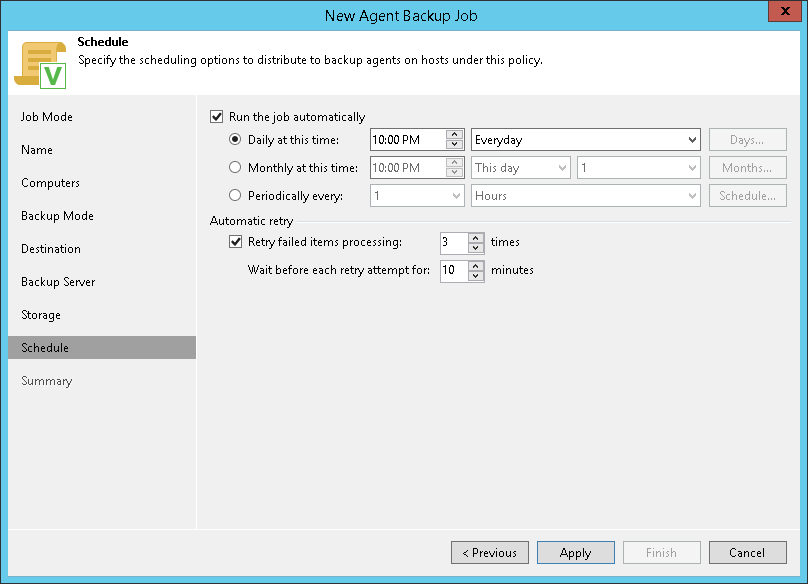
Task: Go back with the Previous button
Action: tap(489, 553)
